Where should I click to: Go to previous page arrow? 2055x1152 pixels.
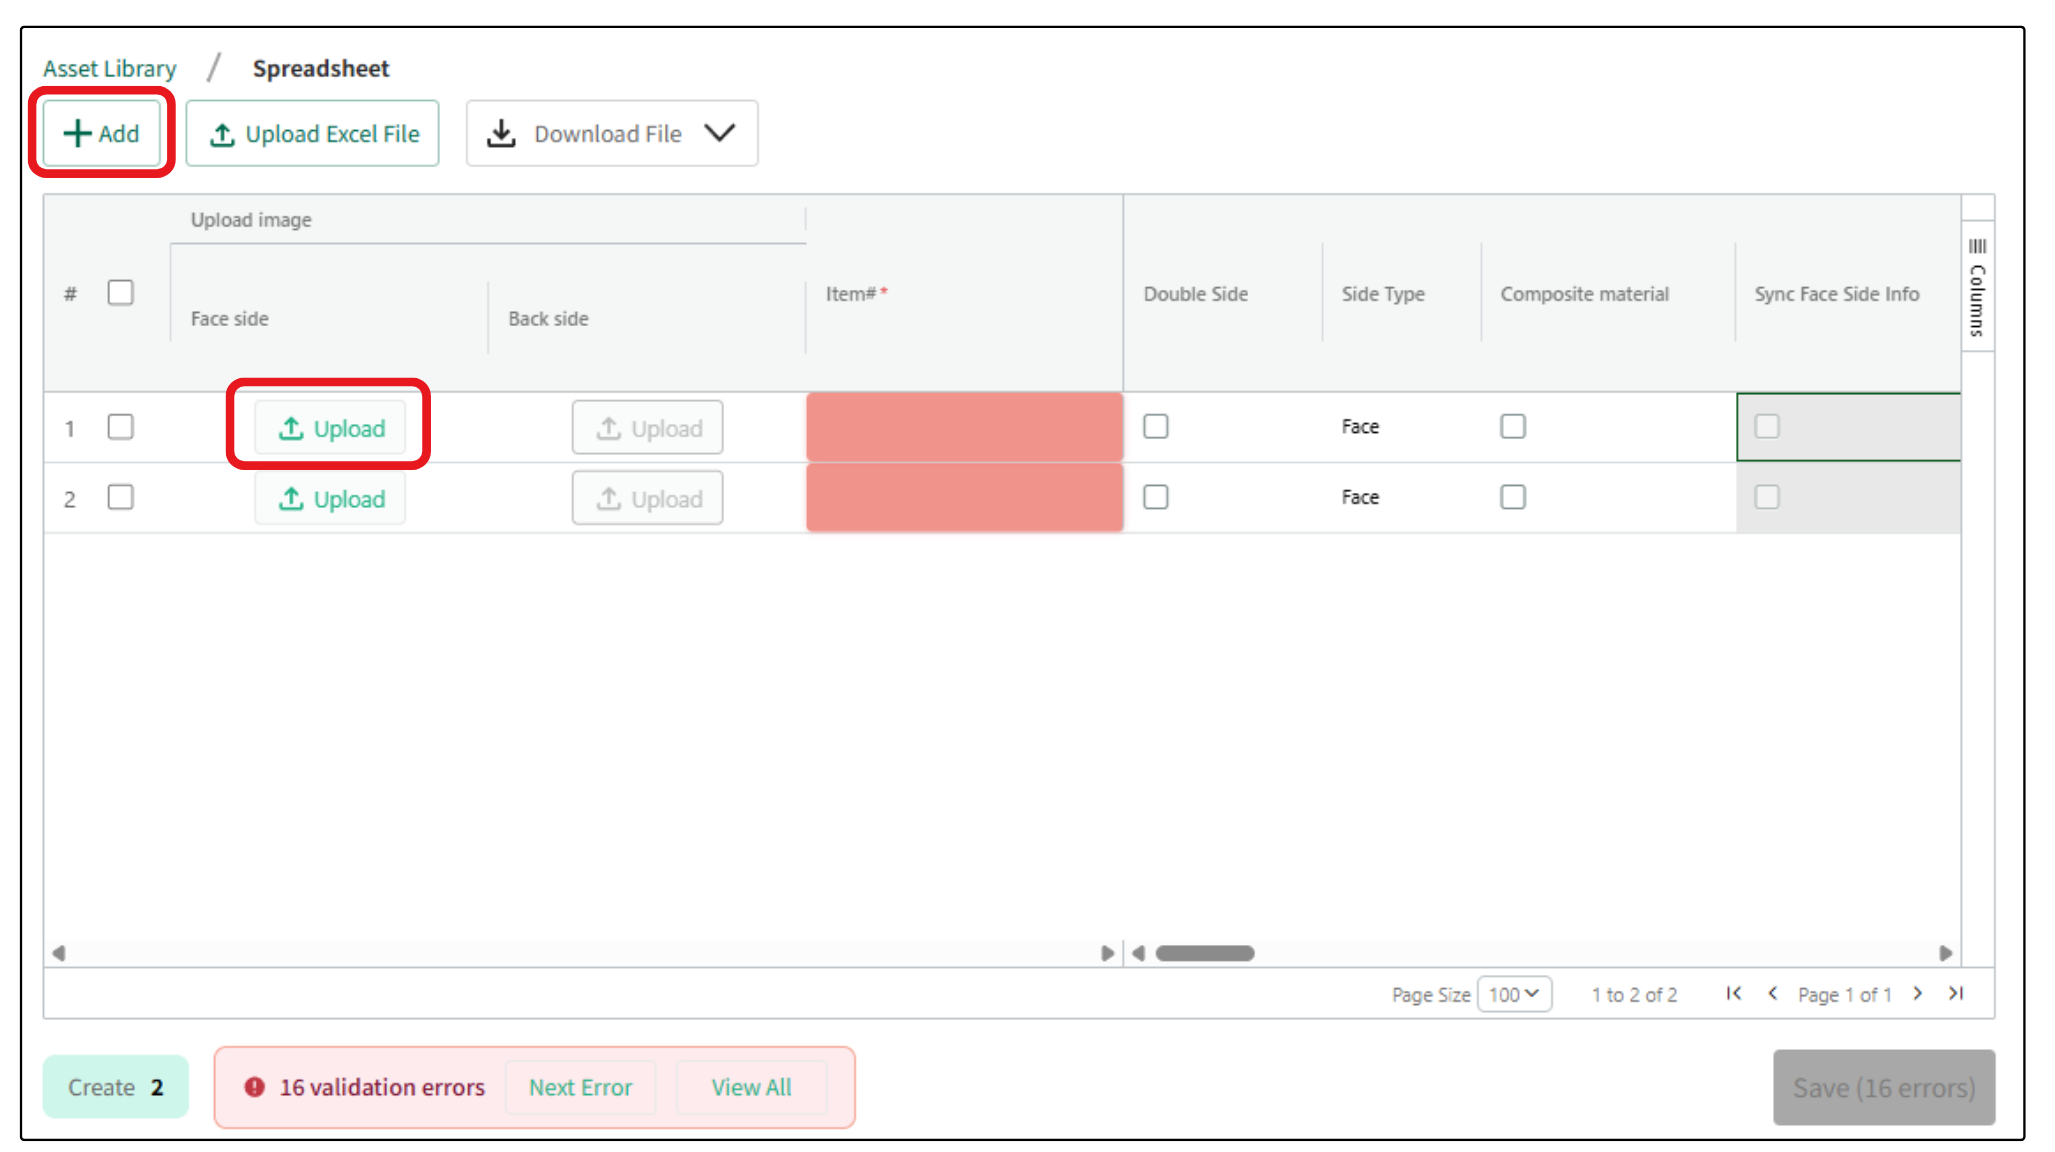pos(1773,993)
